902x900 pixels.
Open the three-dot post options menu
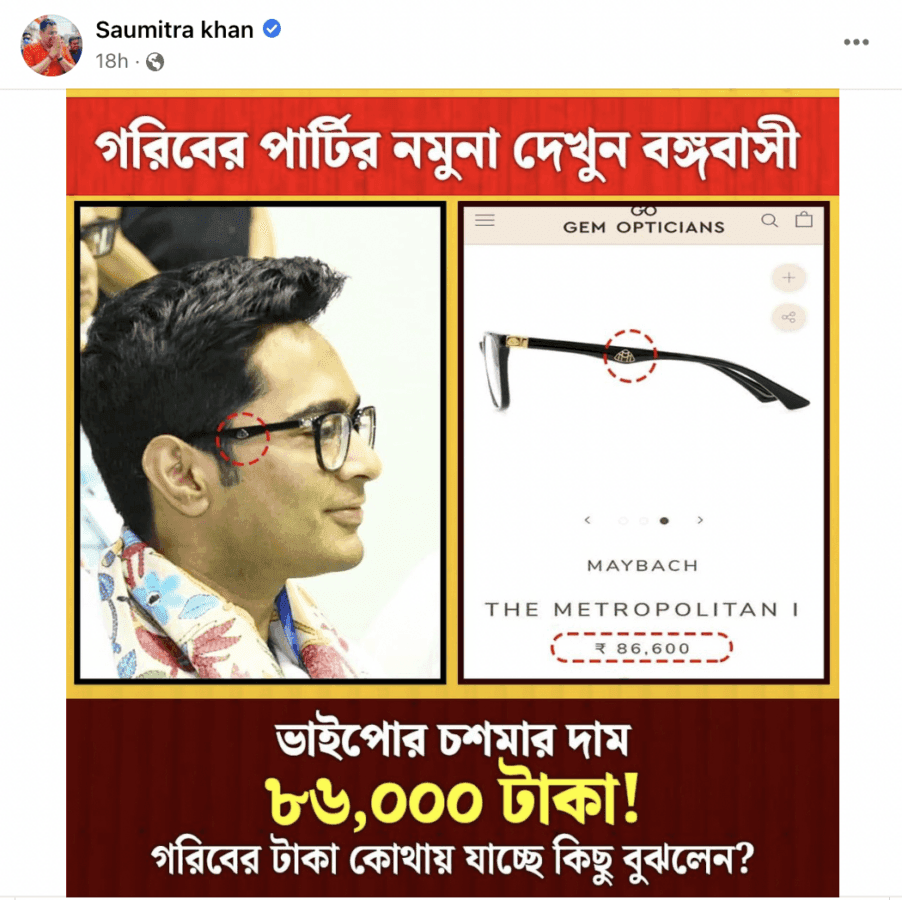[x=856, y=42]
